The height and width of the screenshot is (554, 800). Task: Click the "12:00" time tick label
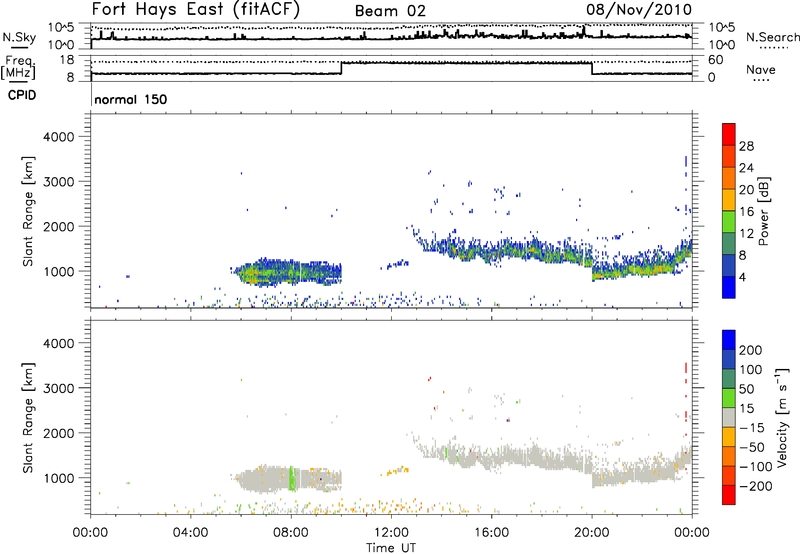(391, 533)
